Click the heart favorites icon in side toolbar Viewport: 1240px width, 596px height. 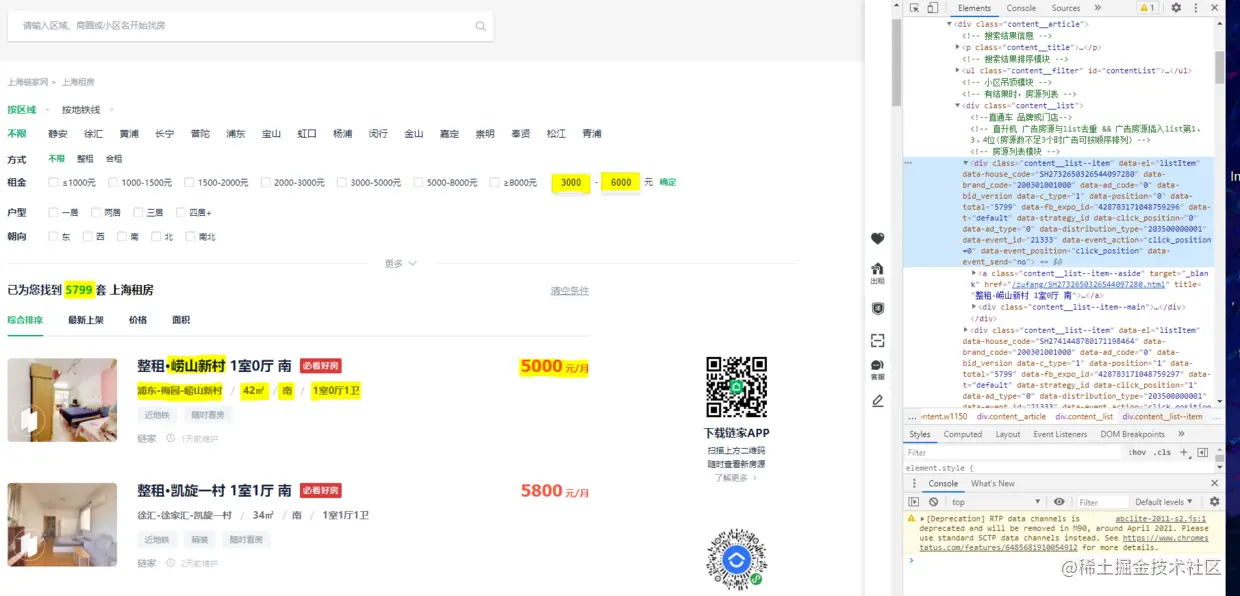877,238
